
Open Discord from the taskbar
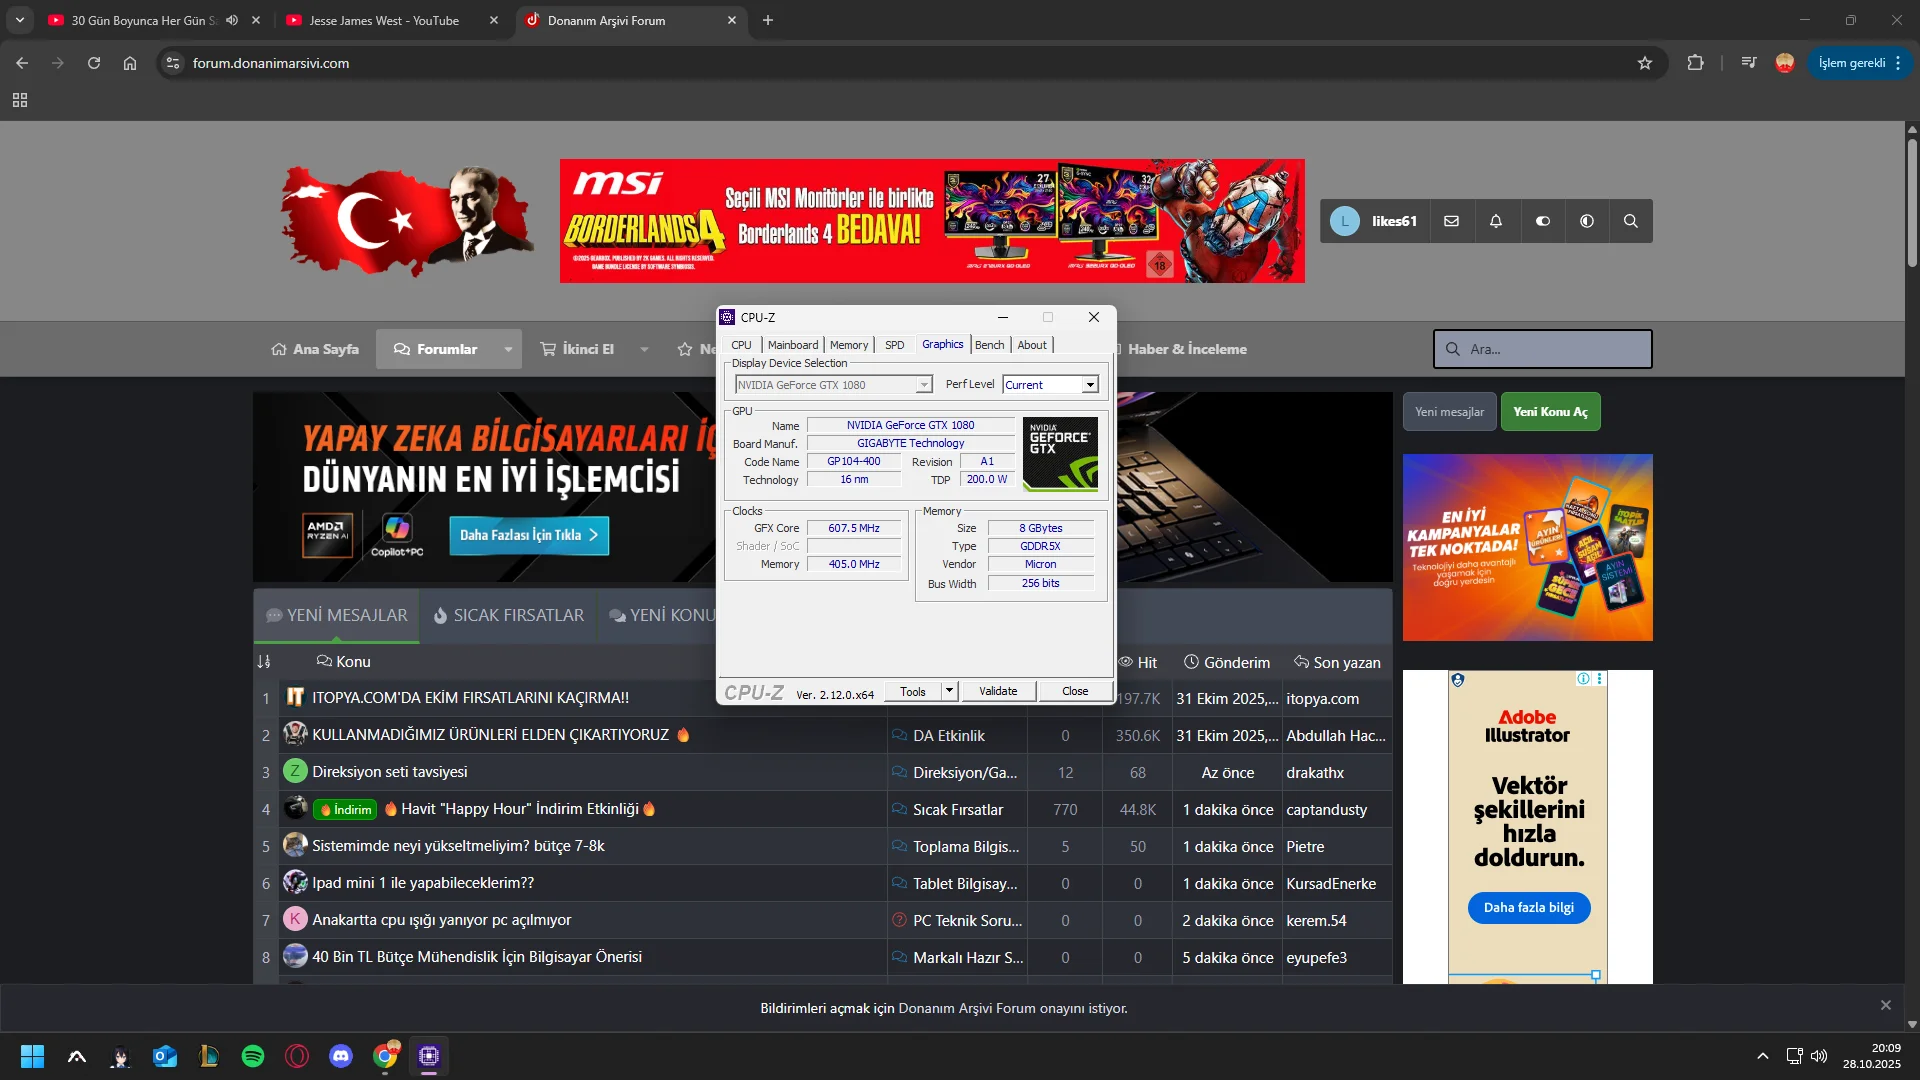coord(341,1056)
